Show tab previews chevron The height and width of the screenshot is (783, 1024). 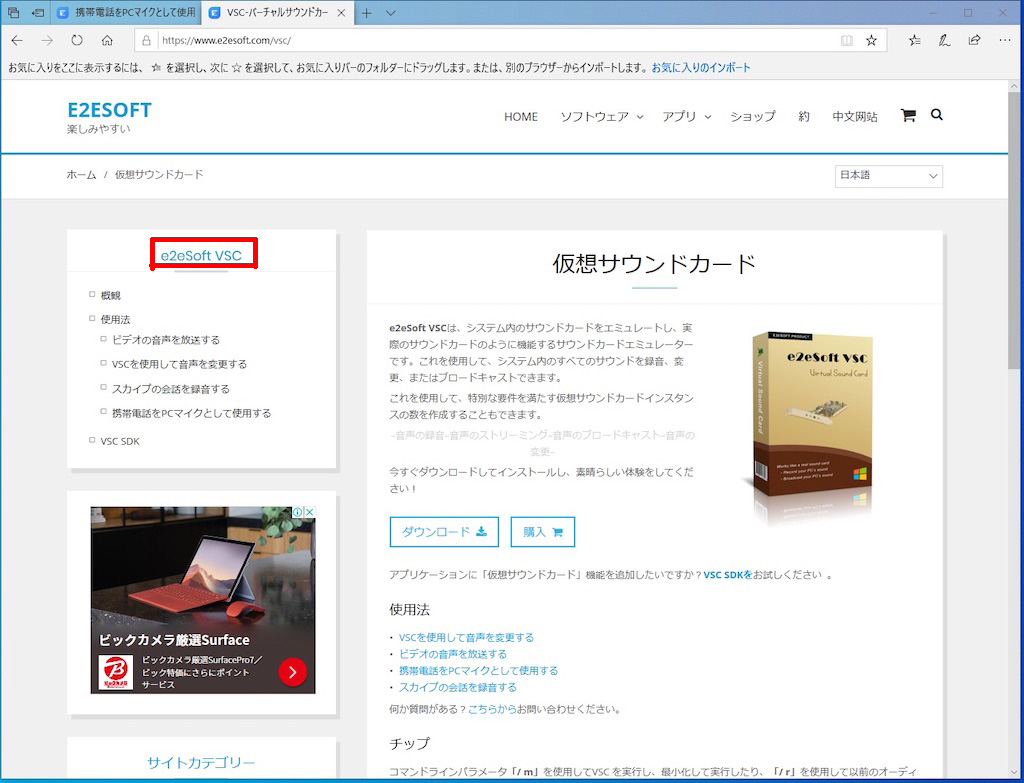pyautogui.click(x=391, y=13)
